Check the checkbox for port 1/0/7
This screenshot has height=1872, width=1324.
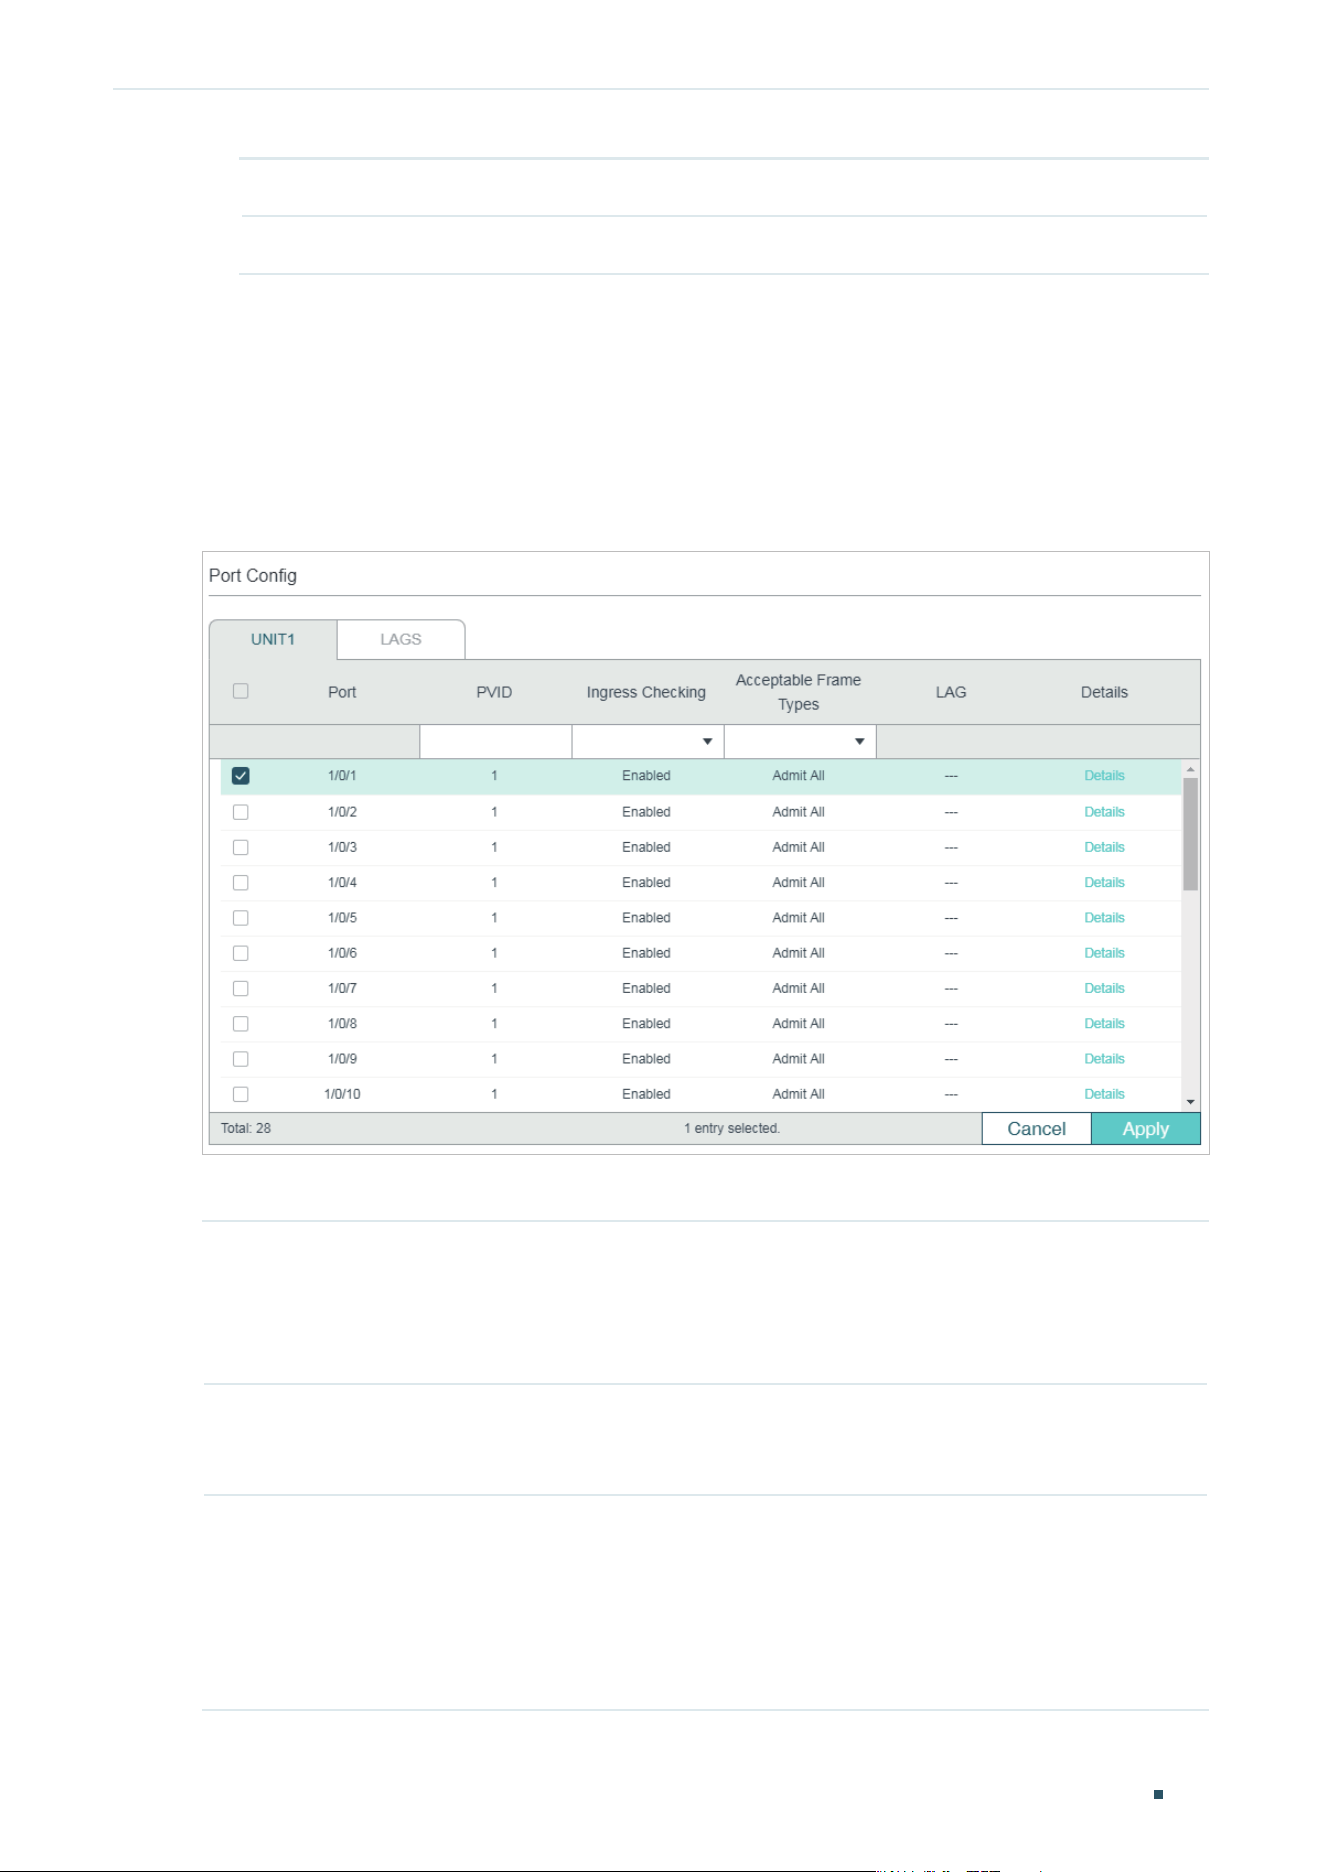click(x=240, y=988)
